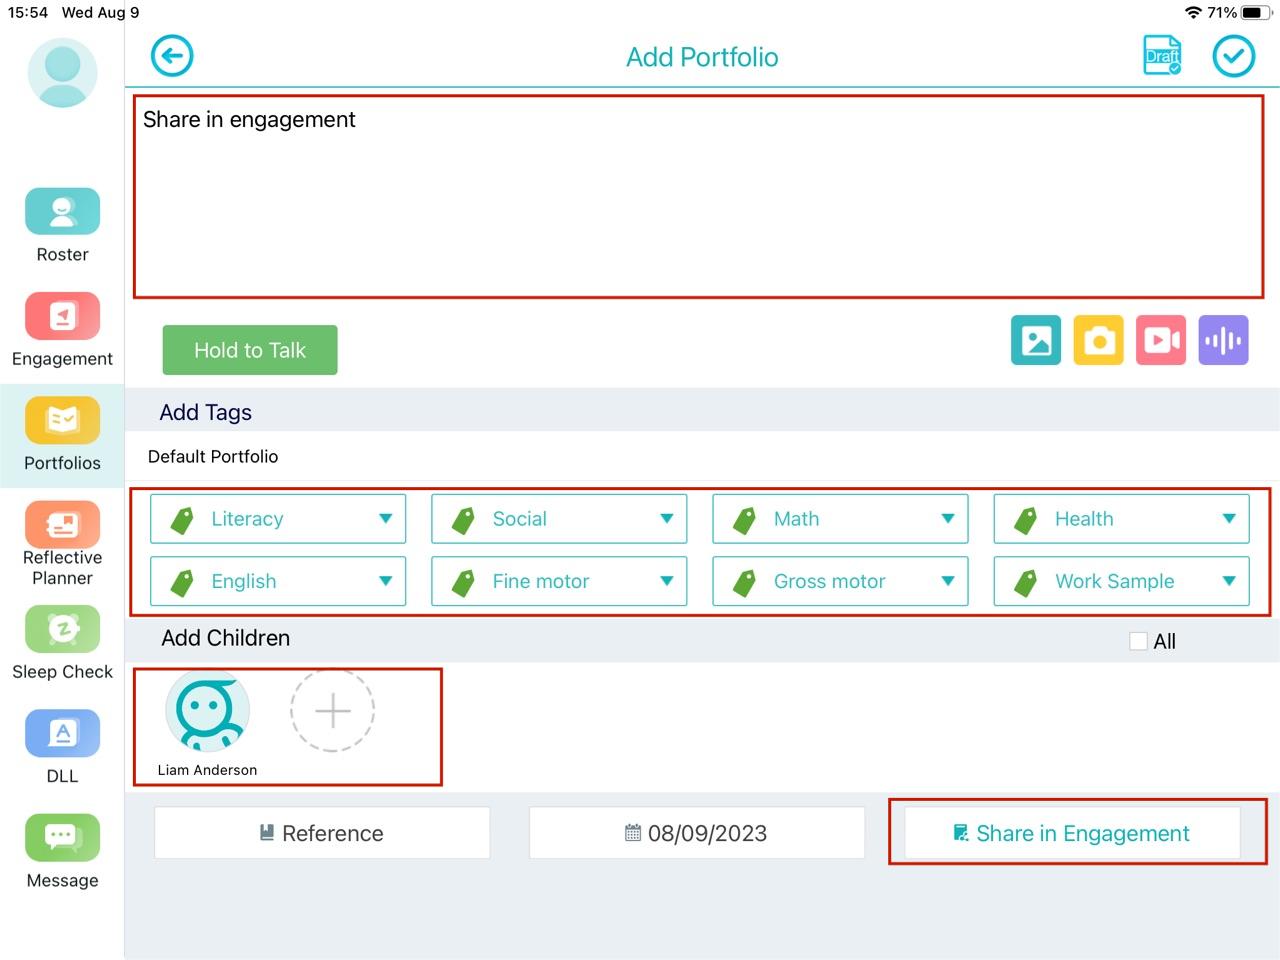Click the add child plus icon
1280x960 pixels.
(332, 710)
